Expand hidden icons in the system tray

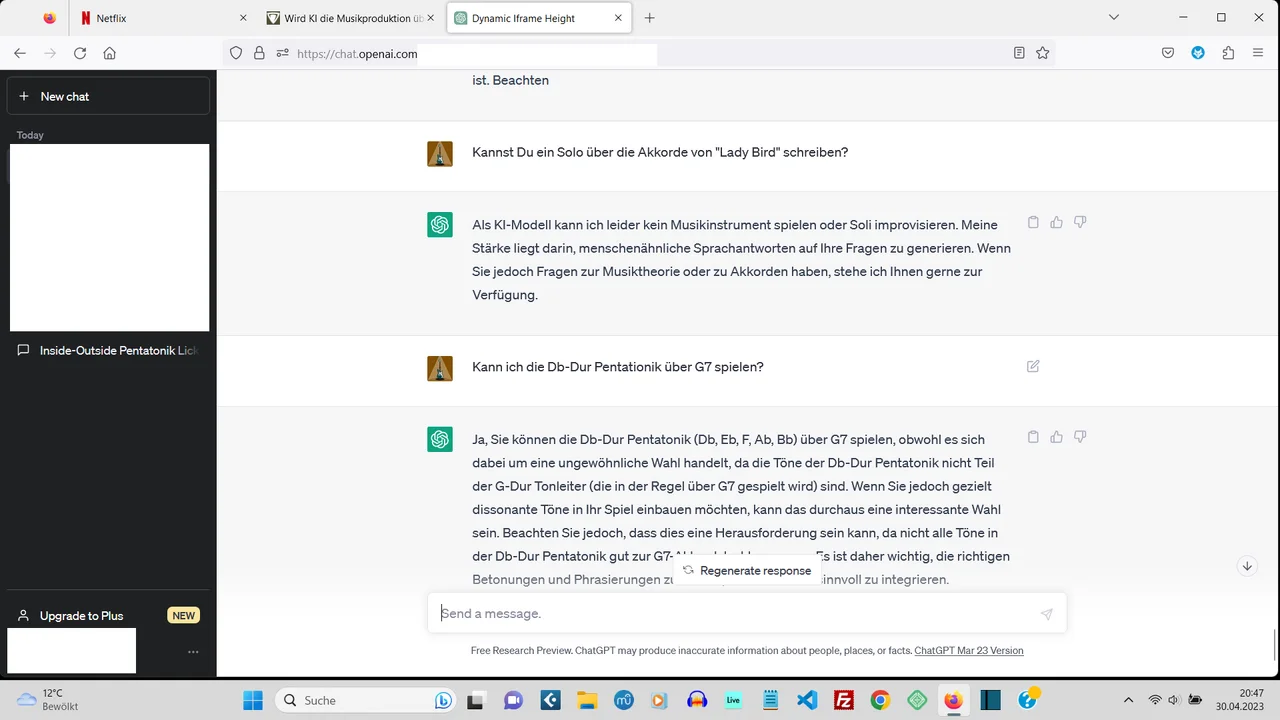click(1128, 700)
